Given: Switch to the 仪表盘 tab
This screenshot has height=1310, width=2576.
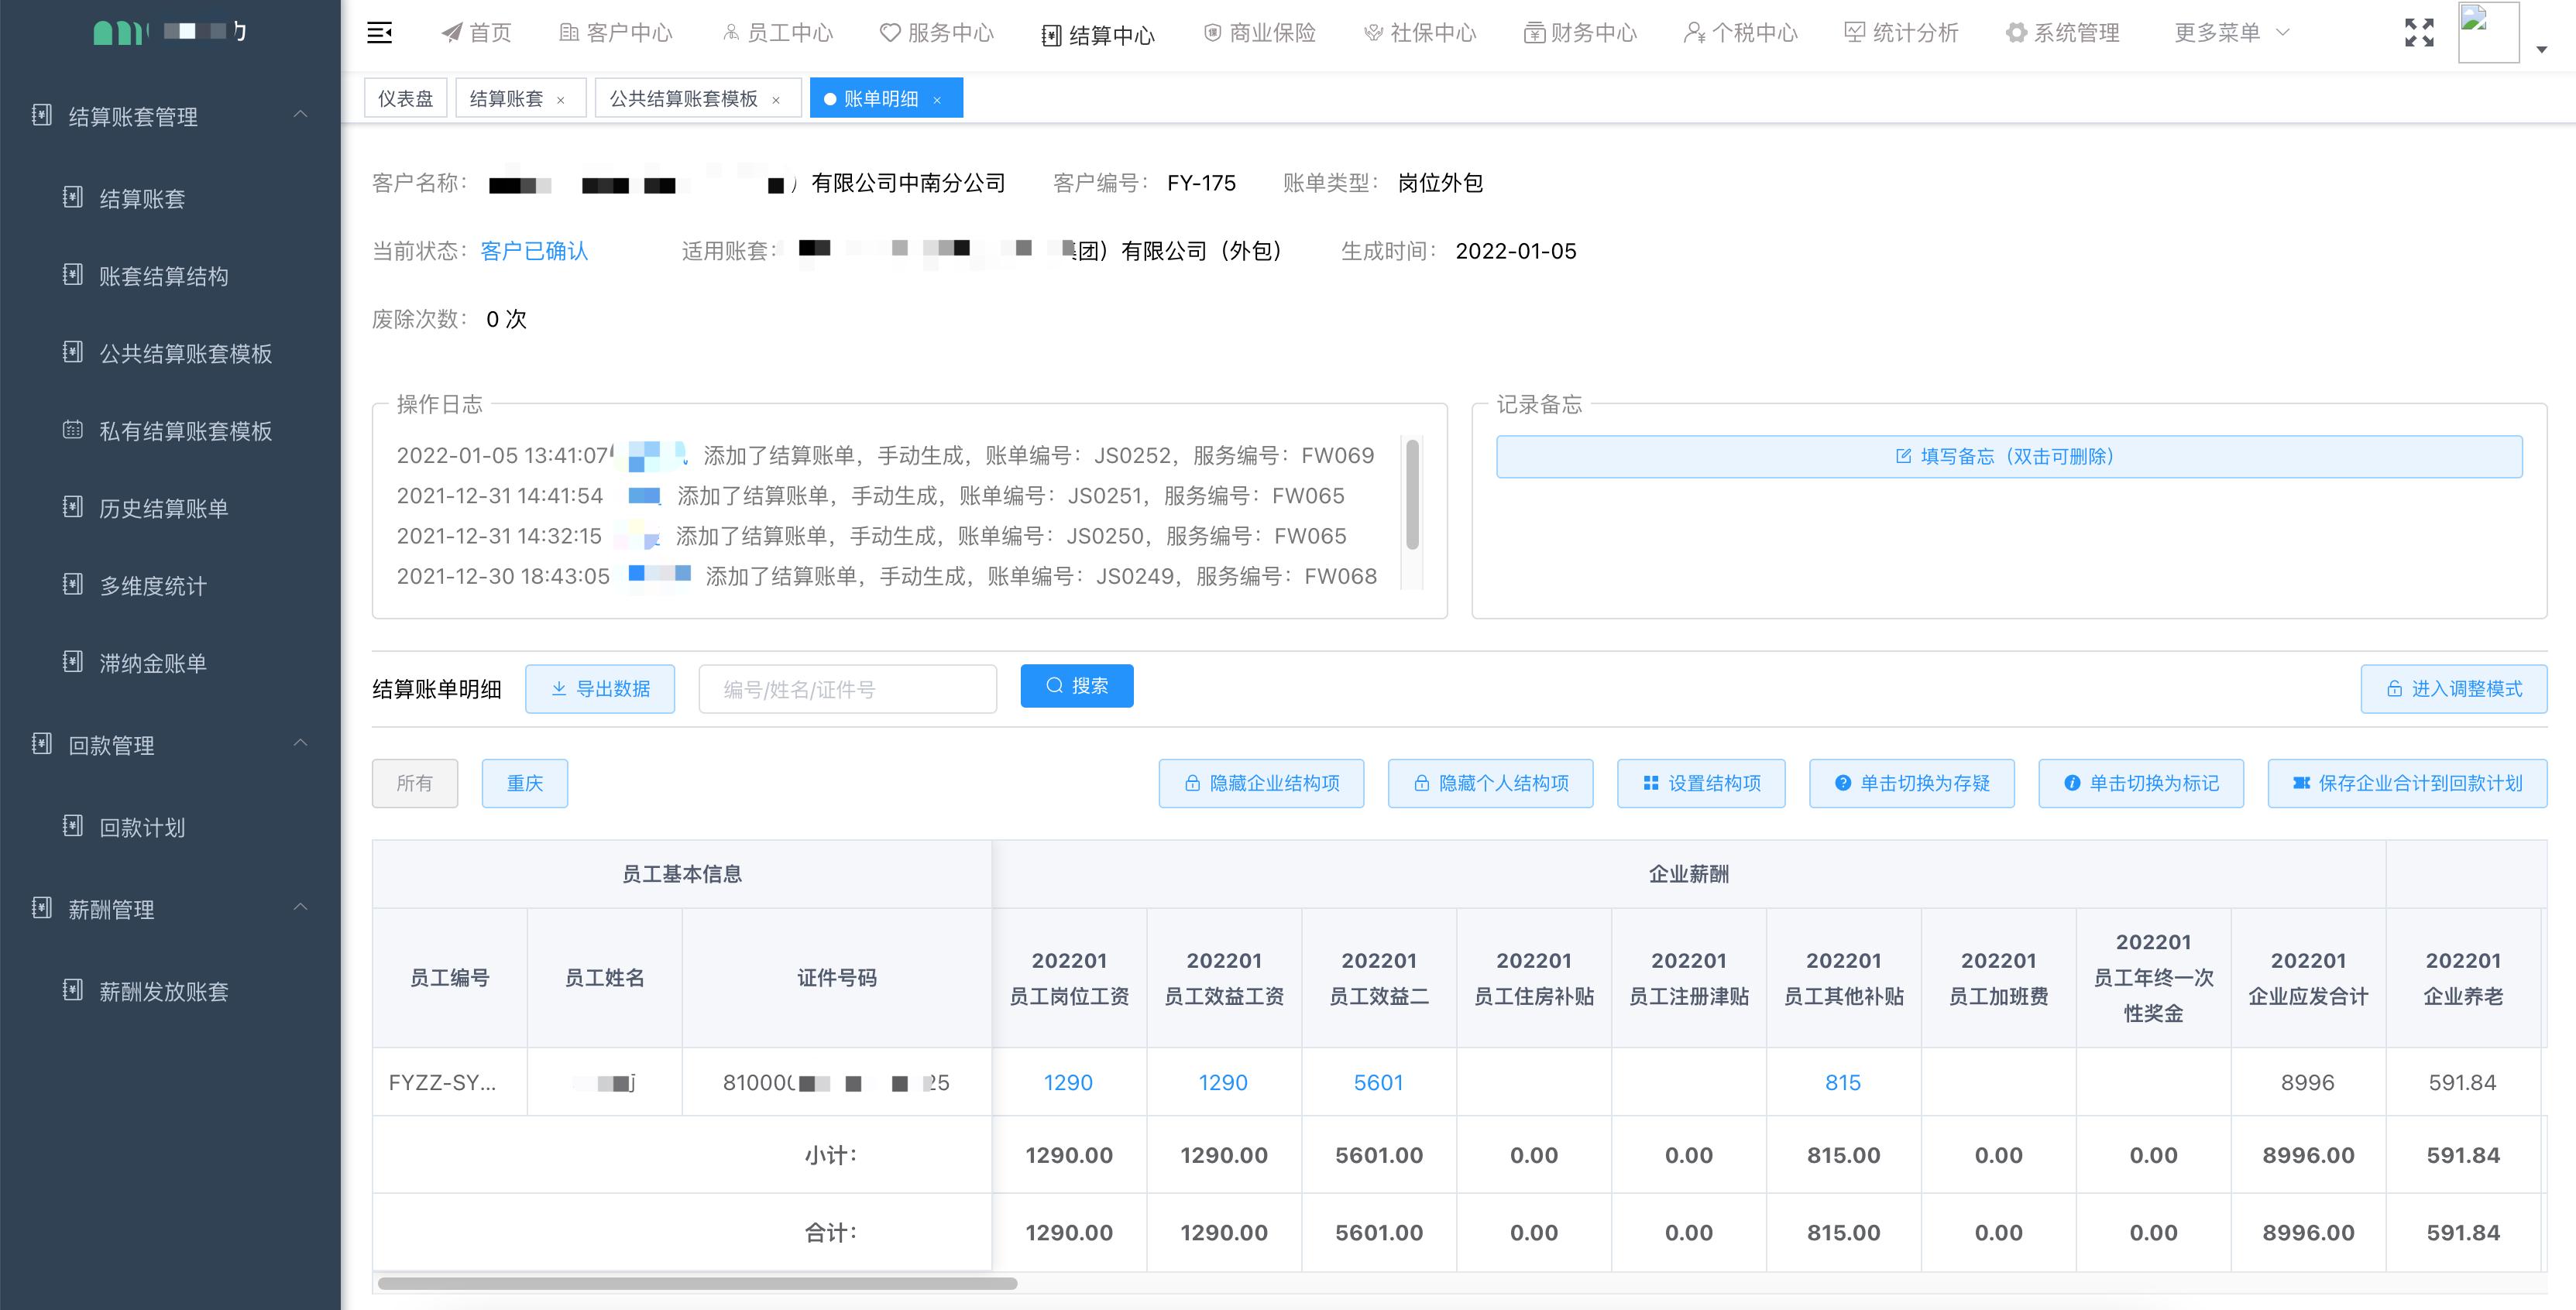Looking at the screenshot, I should [405, 97].
